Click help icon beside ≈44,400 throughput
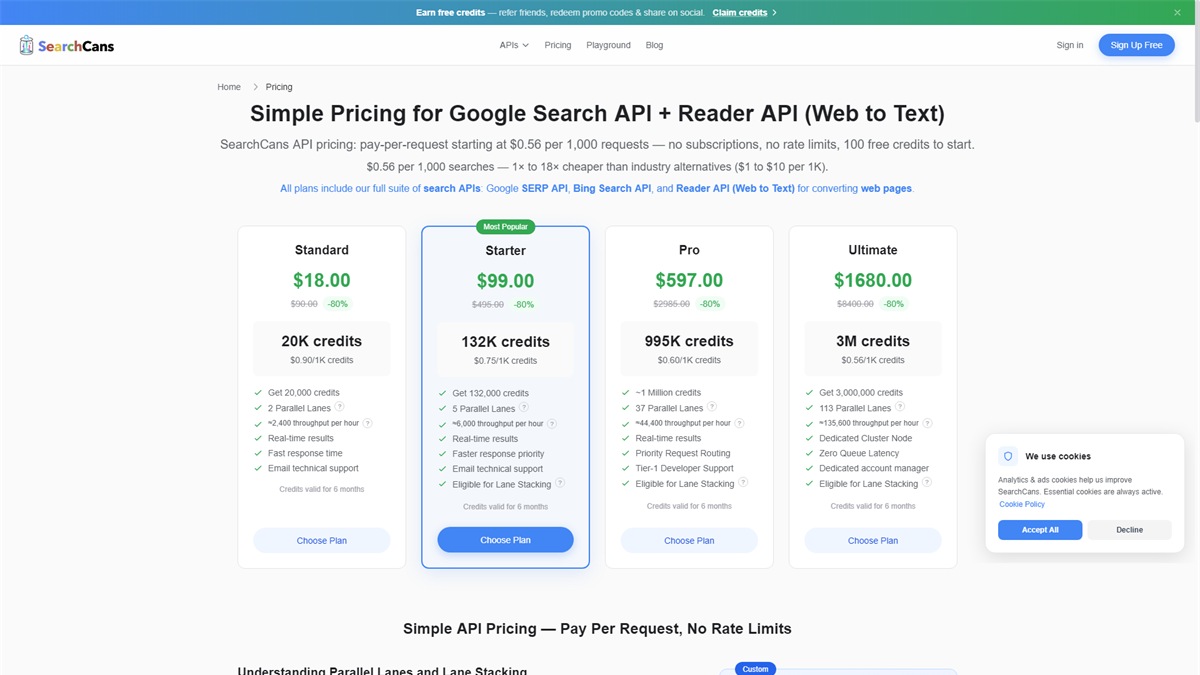The image size is (1200, 675). pos(740,423)
